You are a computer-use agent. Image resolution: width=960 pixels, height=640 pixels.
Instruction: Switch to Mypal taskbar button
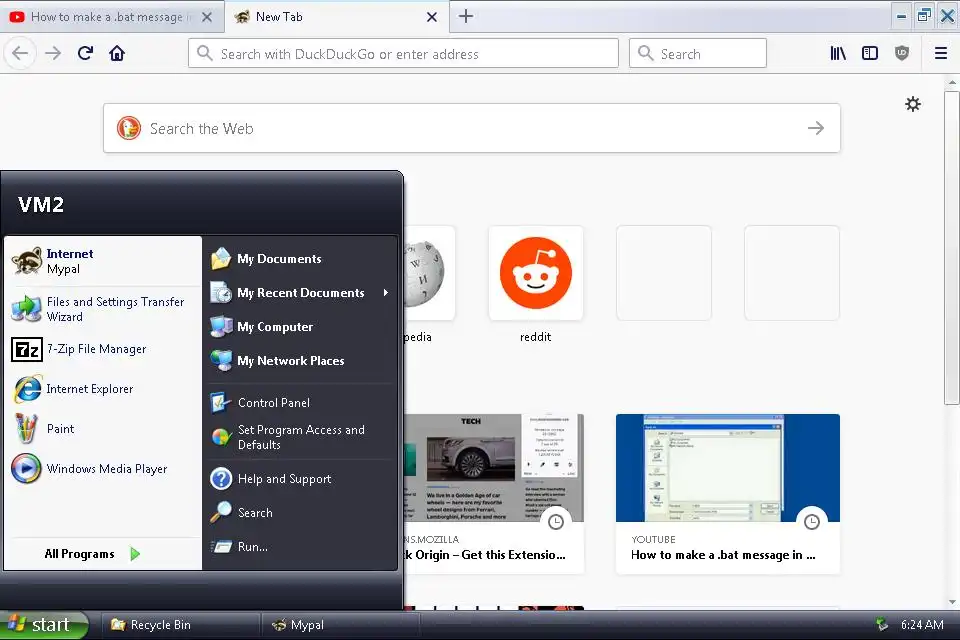340,625
